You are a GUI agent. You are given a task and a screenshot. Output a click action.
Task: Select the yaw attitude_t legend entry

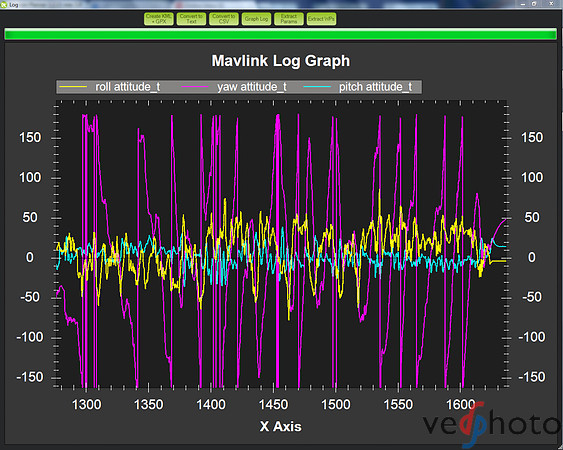tap(252, 87)
